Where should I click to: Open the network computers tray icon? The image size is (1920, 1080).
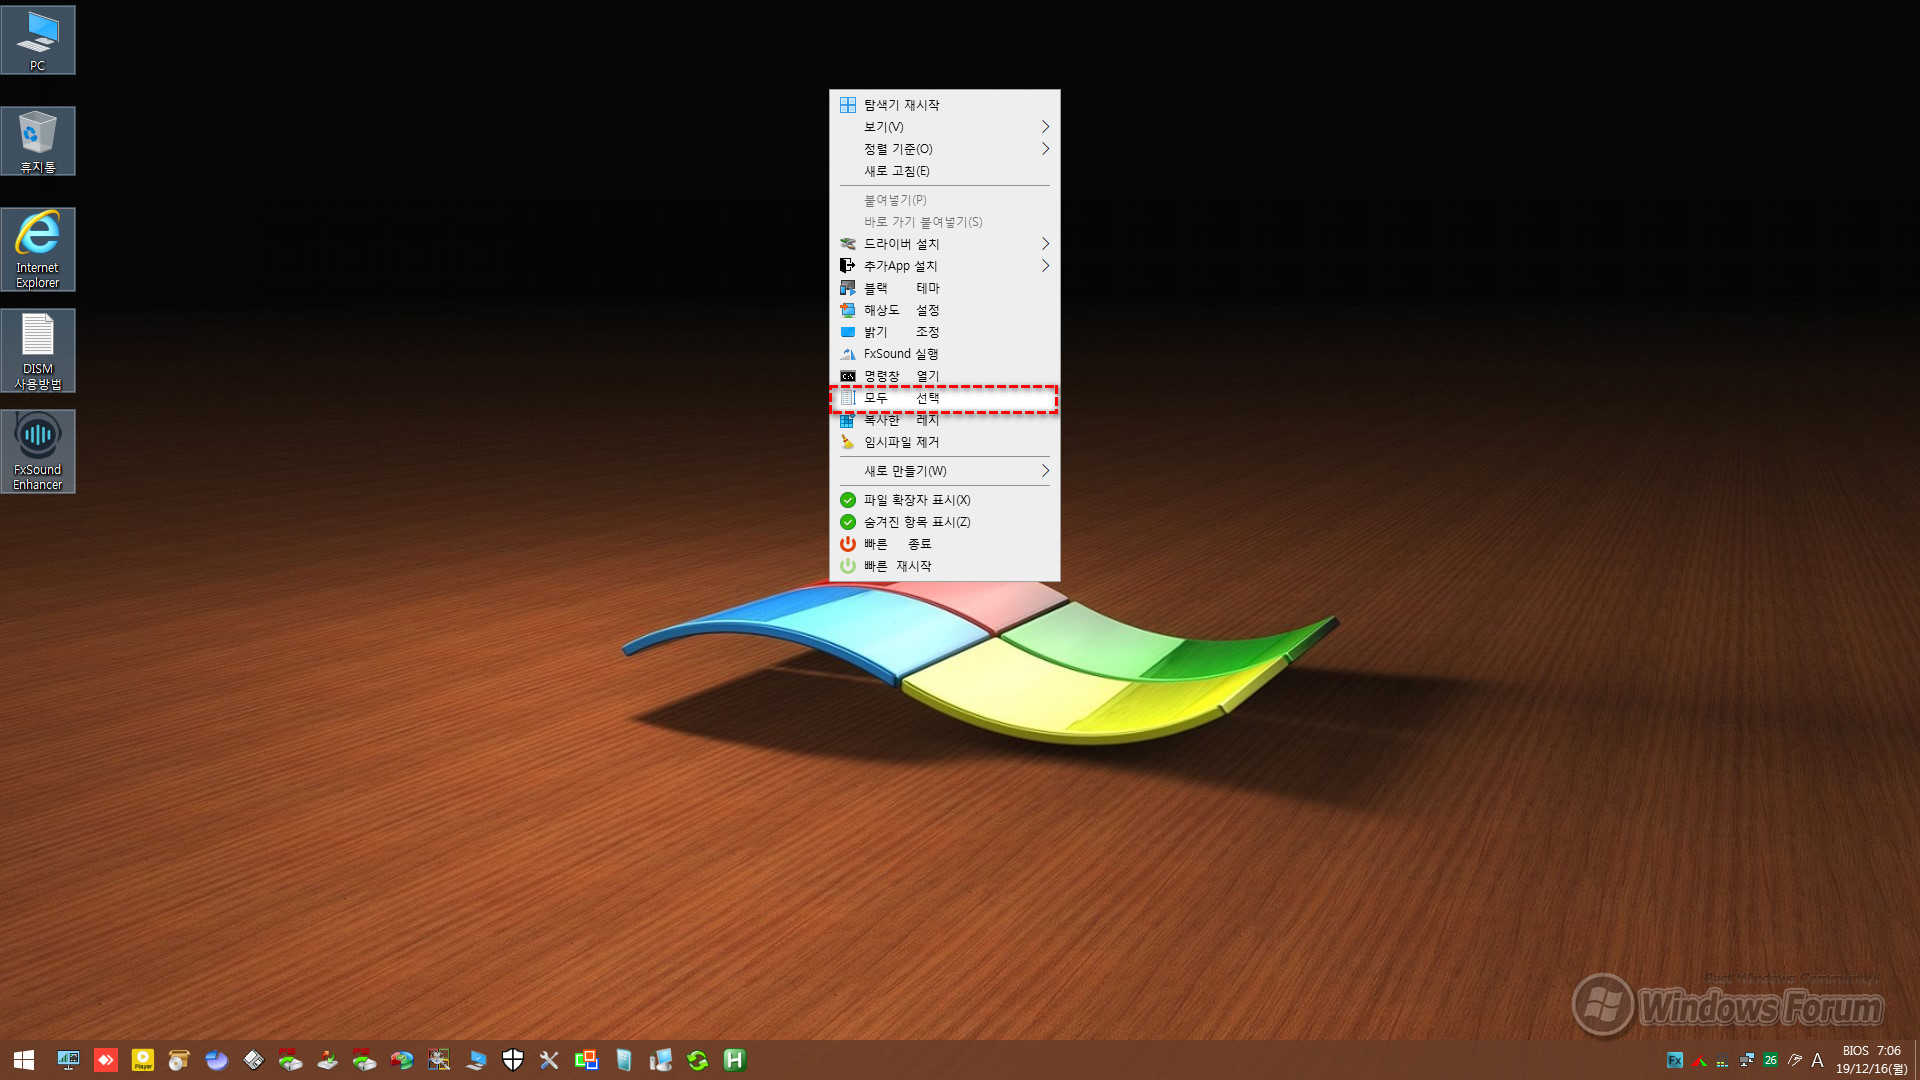click(x=1747, y=1061)
